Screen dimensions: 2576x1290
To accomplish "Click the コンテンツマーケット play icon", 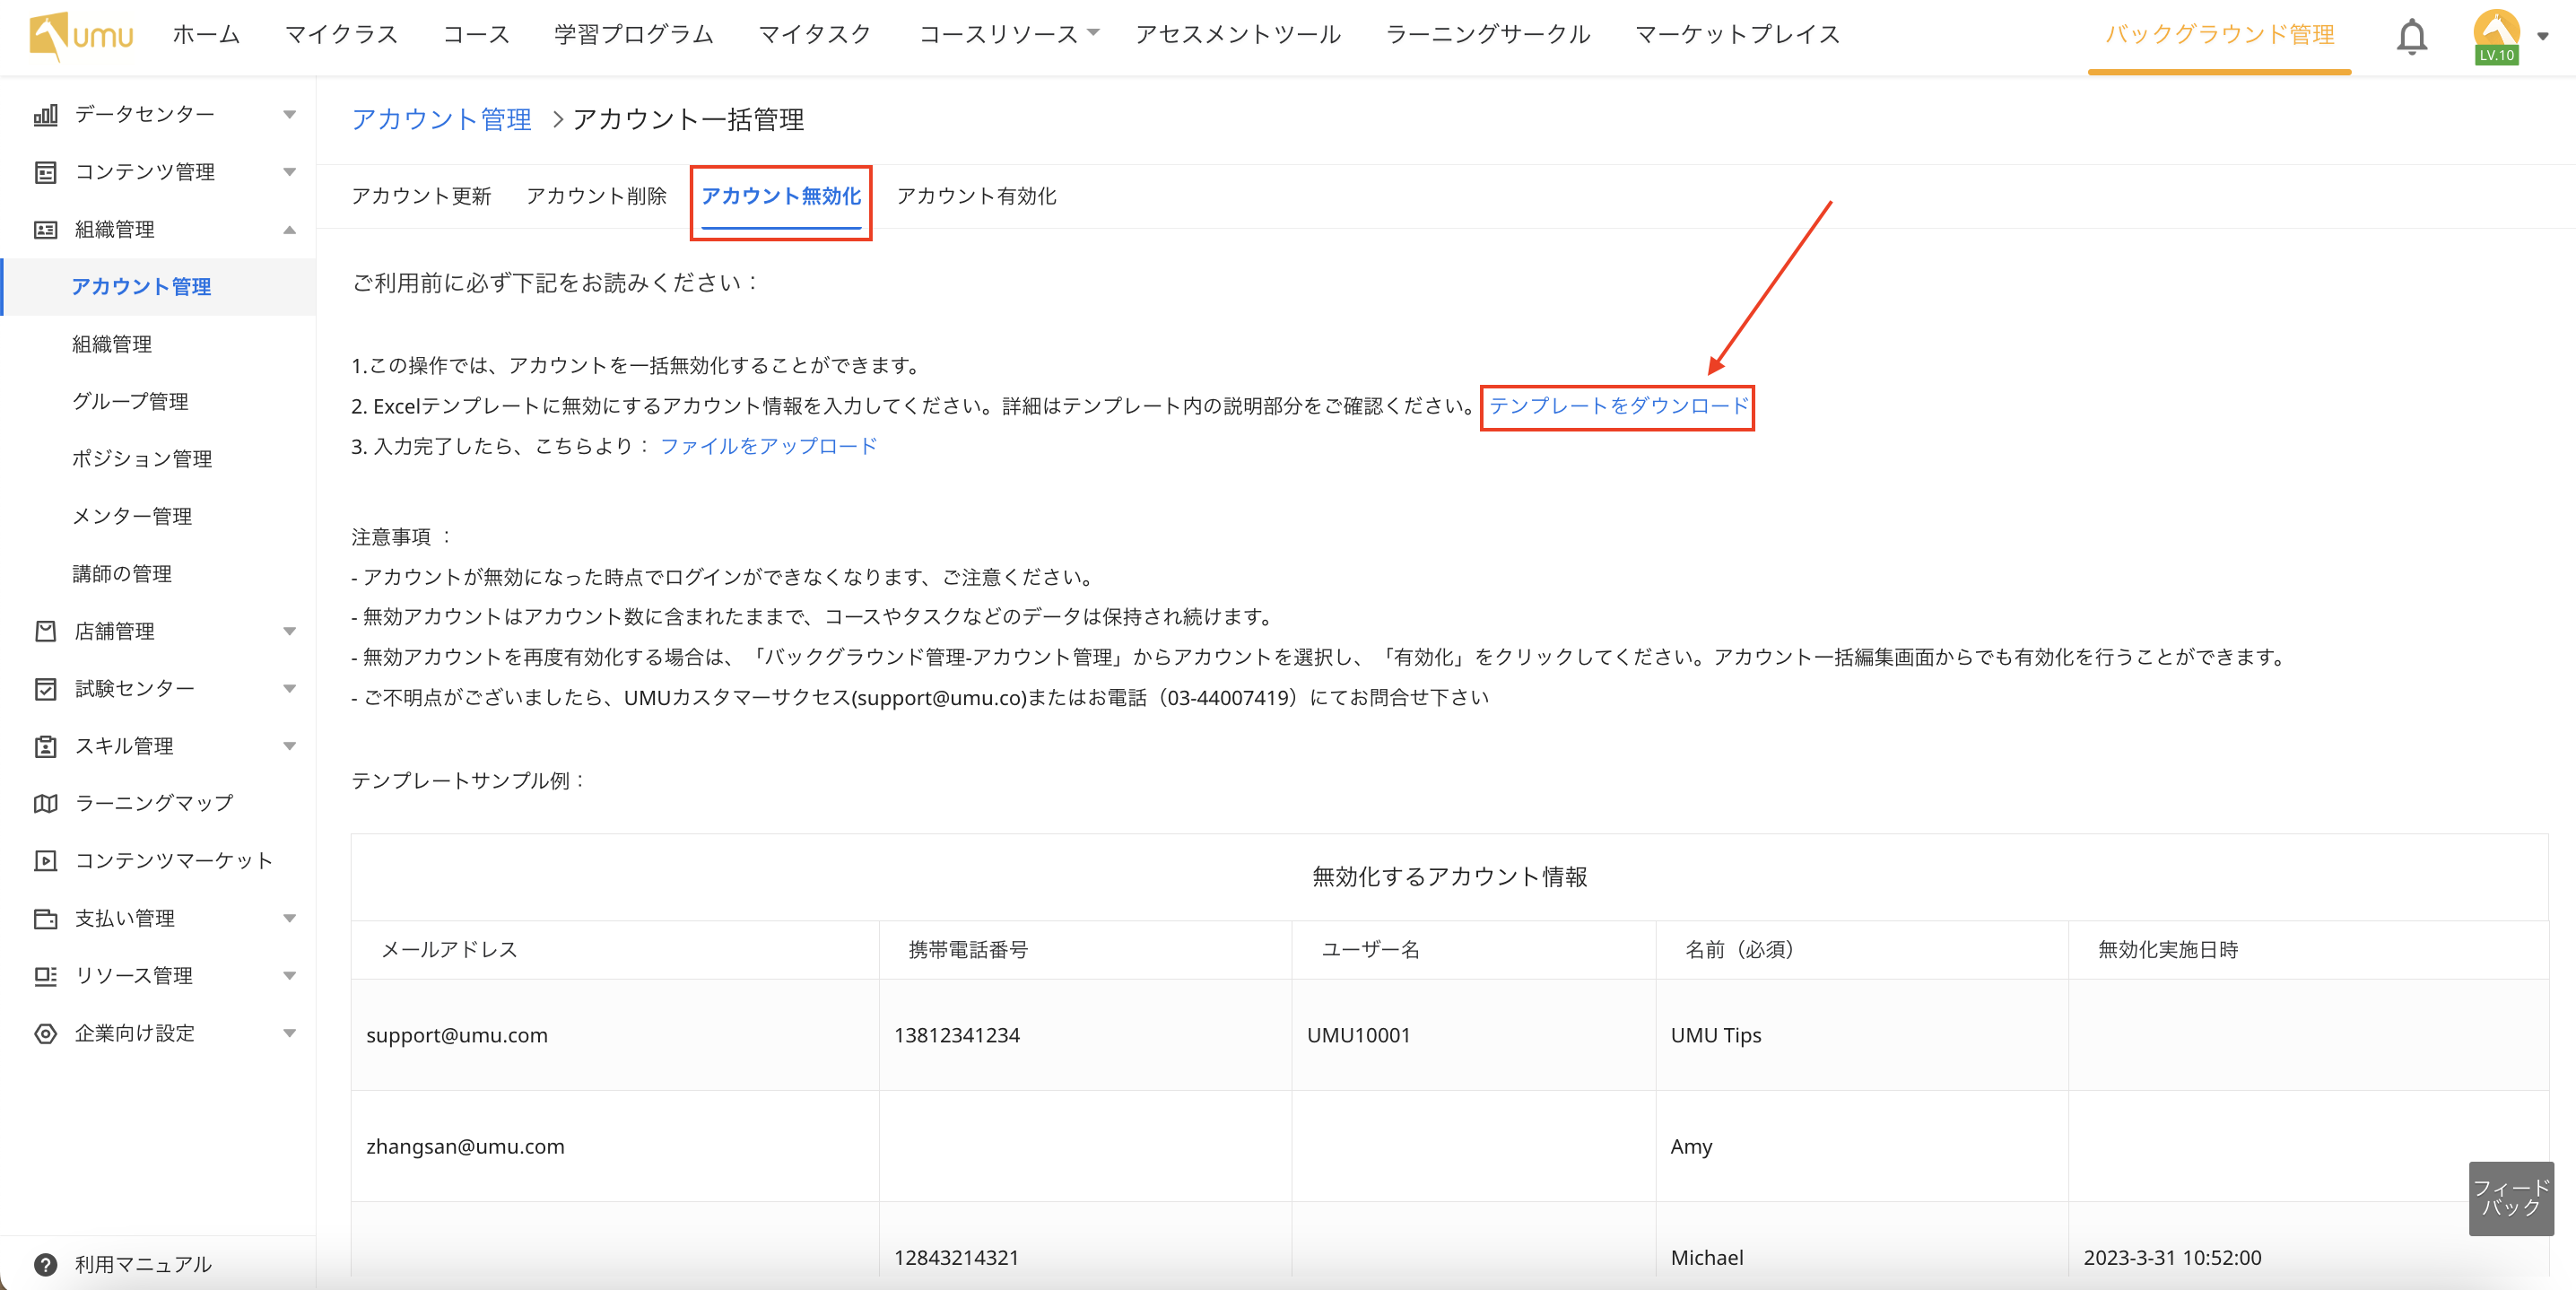I will tap(46, 861).
